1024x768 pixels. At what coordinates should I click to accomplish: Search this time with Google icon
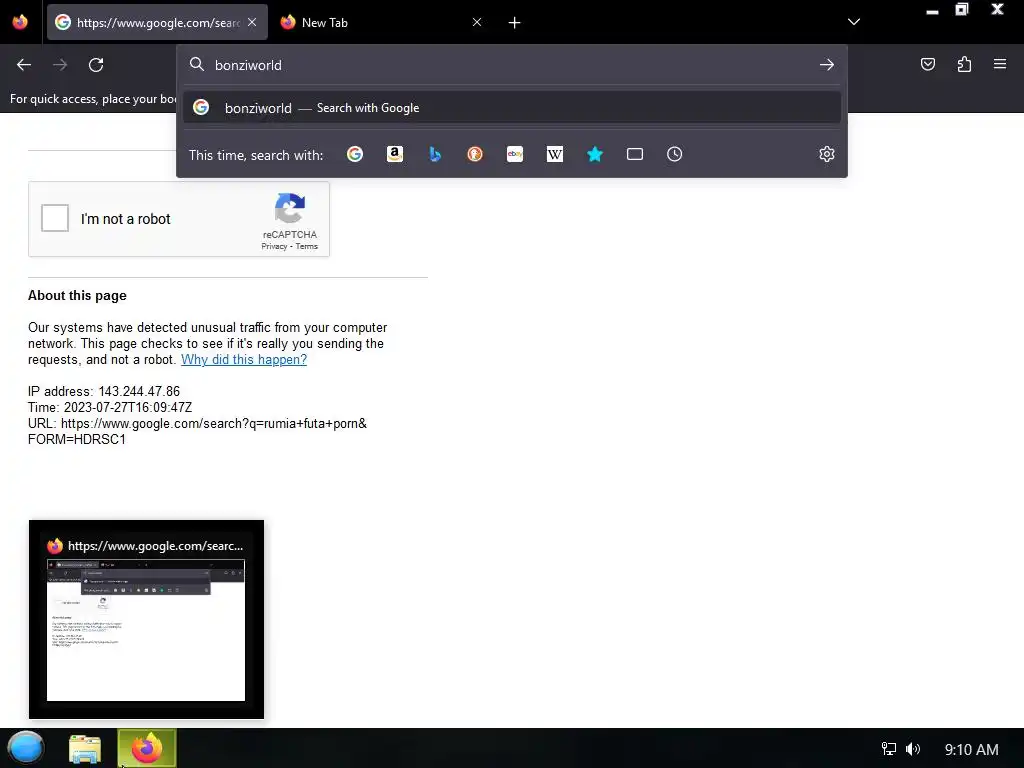tap(355, 154)
